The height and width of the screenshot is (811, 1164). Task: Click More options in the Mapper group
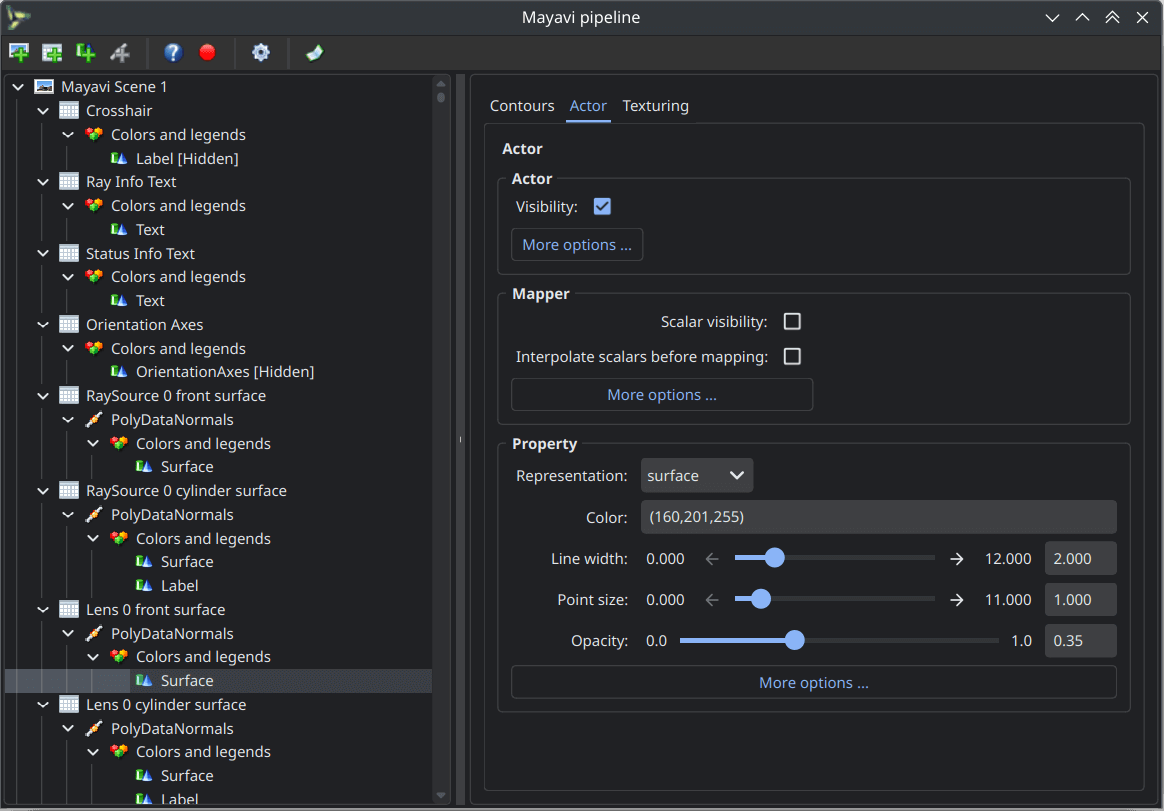pyautogui.click(x=661, y=394)
